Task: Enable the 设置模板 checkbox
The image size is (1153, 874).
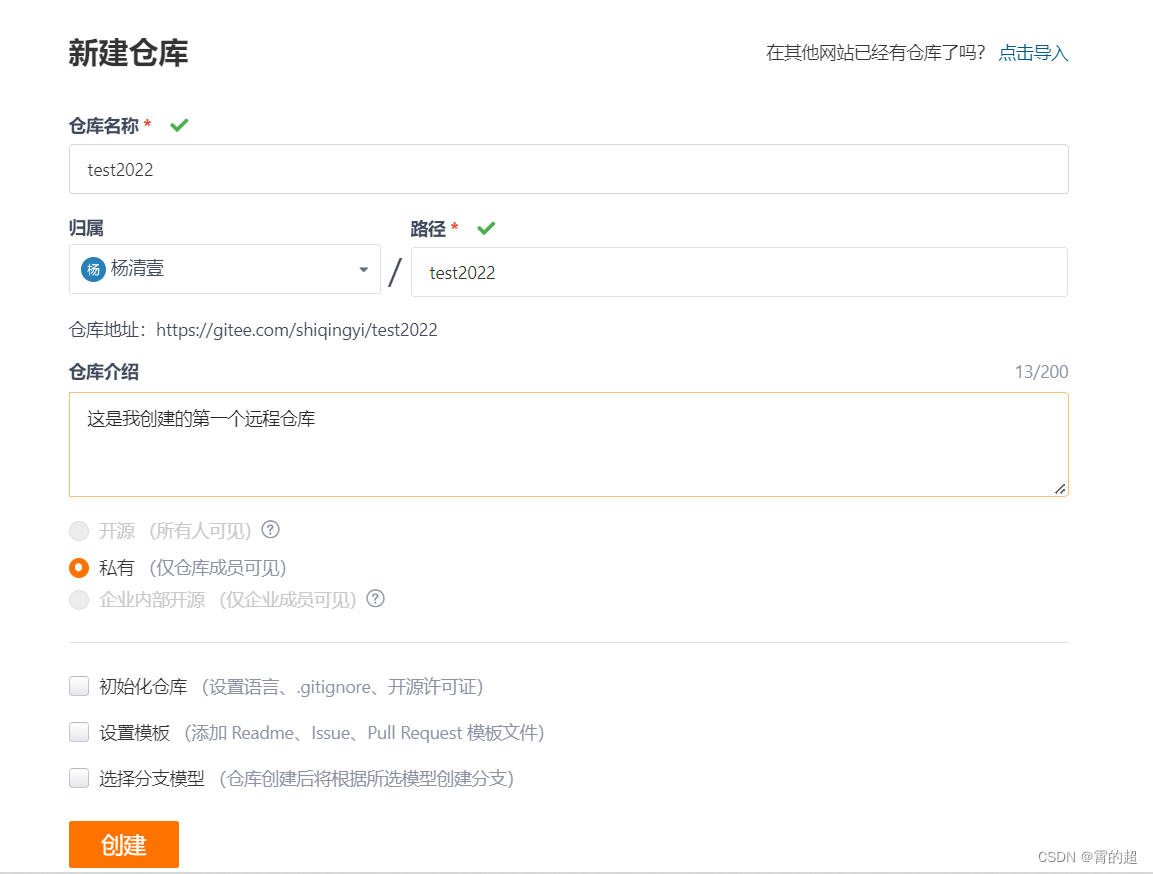Action: (x=79, y=732)
